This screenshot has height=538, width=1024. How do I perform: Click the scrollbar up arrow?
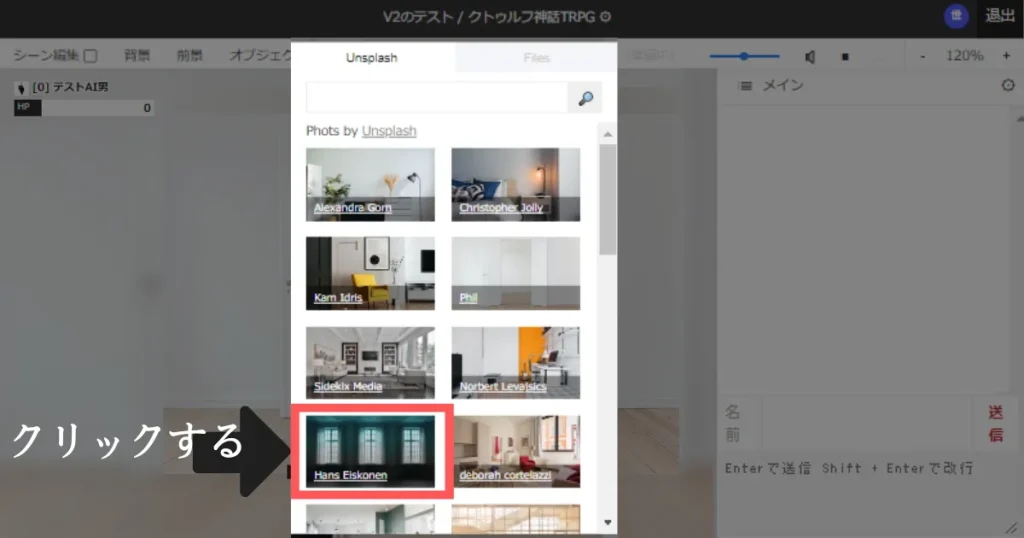coord(607,134)
